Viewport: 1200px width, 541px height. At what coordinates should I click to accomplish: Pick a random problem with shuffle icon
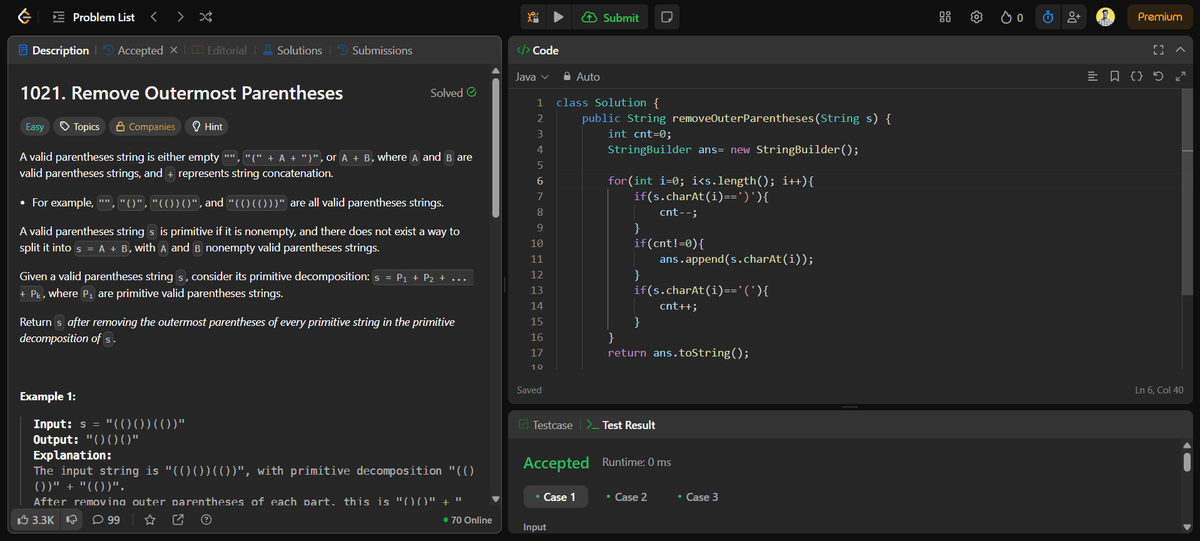205,17
